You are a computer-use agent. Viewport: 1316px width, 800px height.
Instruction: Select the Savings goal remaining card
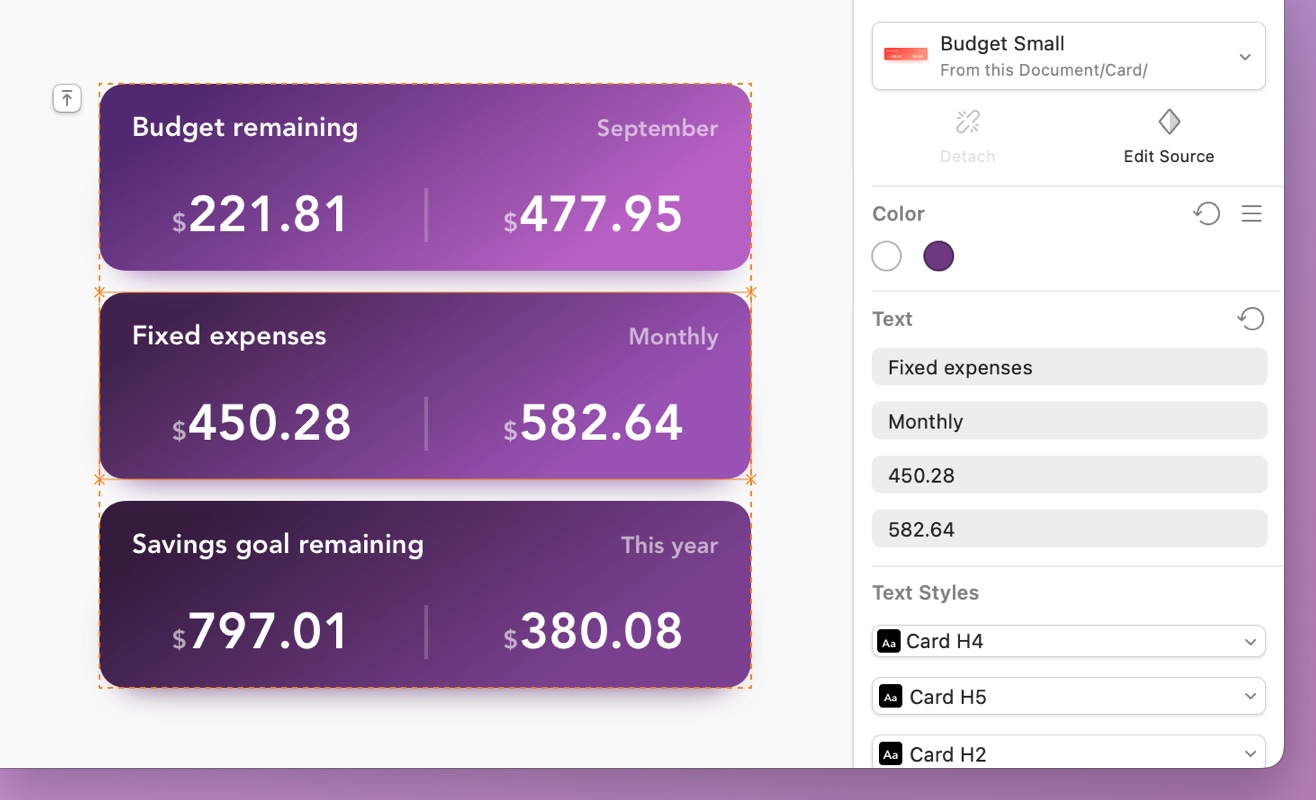(425, 594)
